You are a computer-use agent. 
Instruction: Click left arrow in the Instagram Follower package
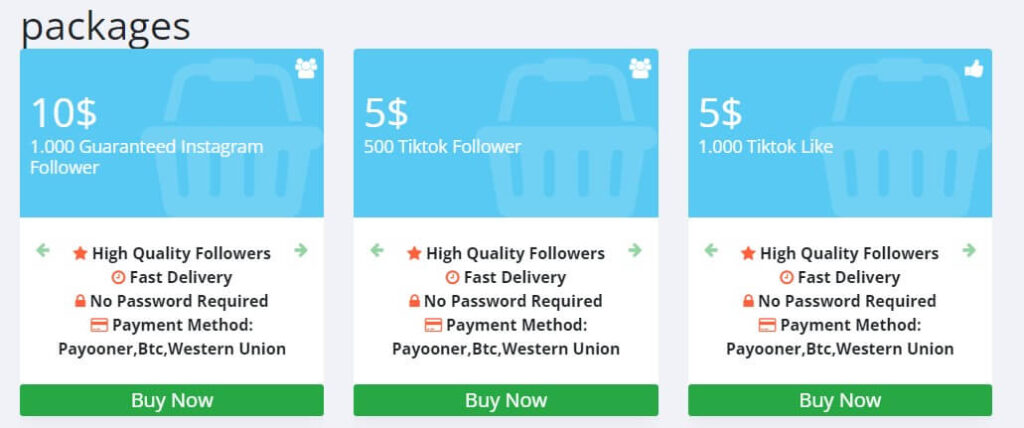(43, 250)
